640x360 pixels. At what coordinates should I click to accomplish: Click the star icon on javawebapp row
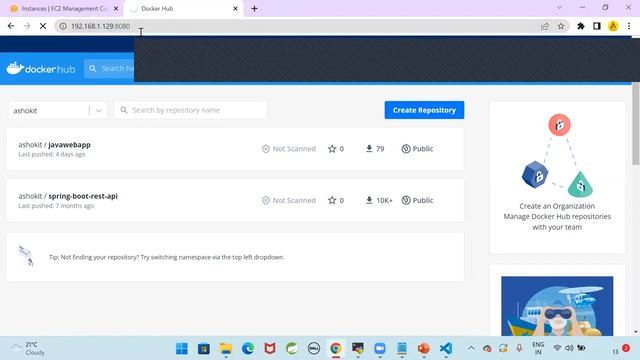pos(332,149)
